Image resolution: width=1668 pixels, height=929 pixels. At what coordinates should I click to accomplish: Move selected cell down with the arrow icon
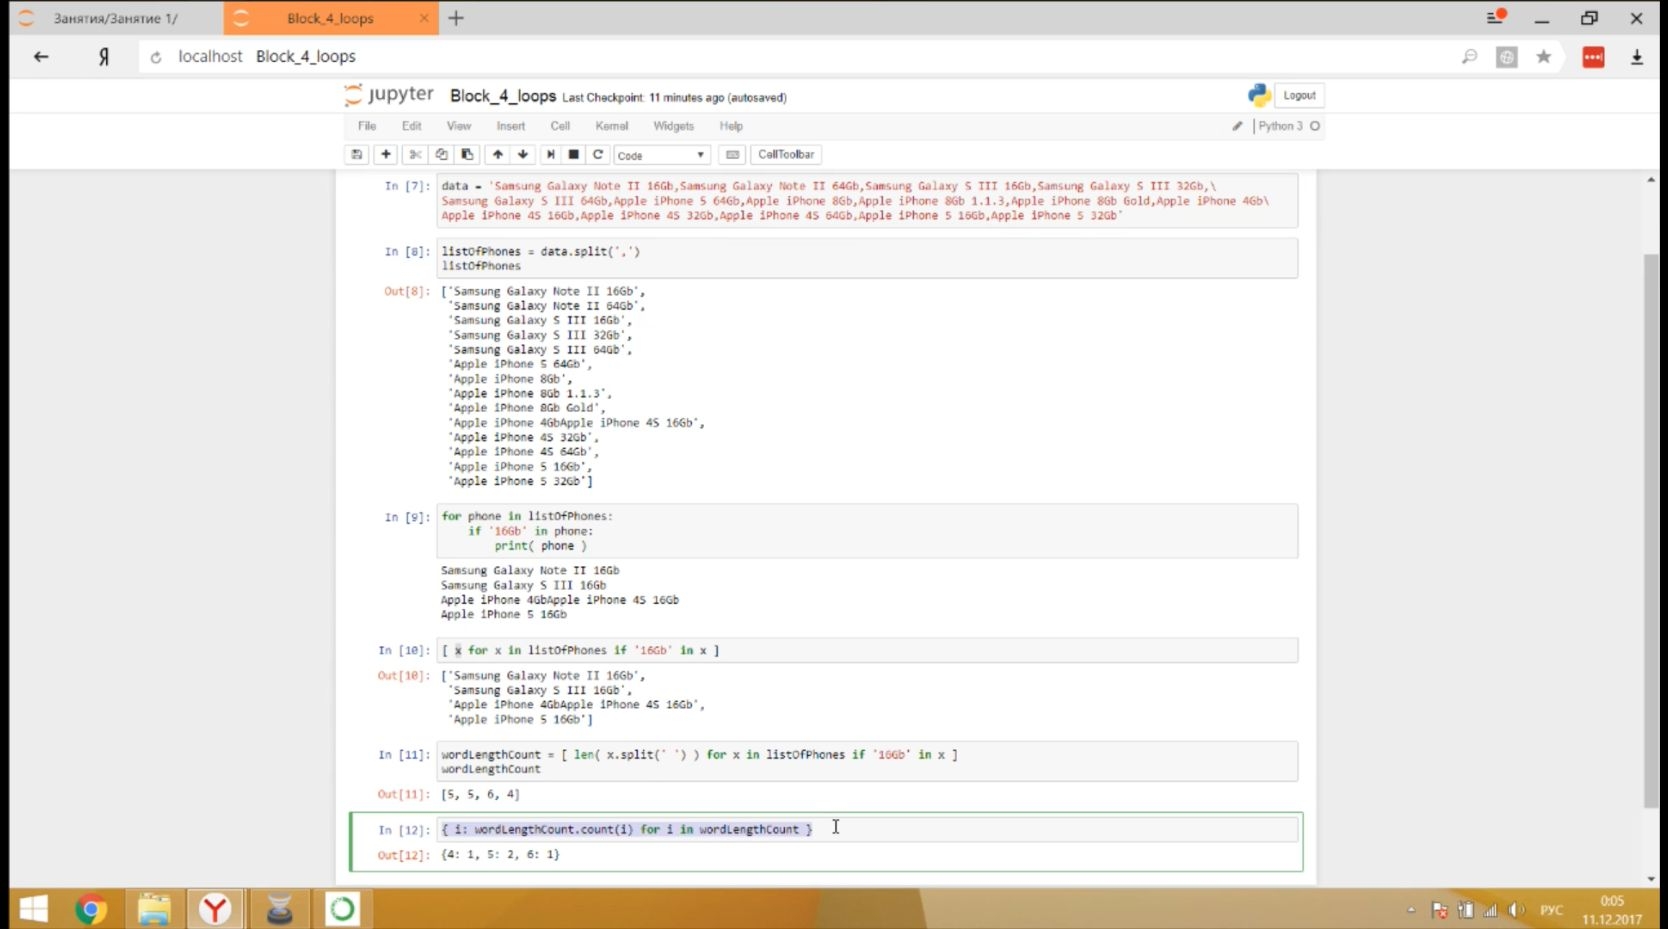pyautogui.click(x=523, y=154)
